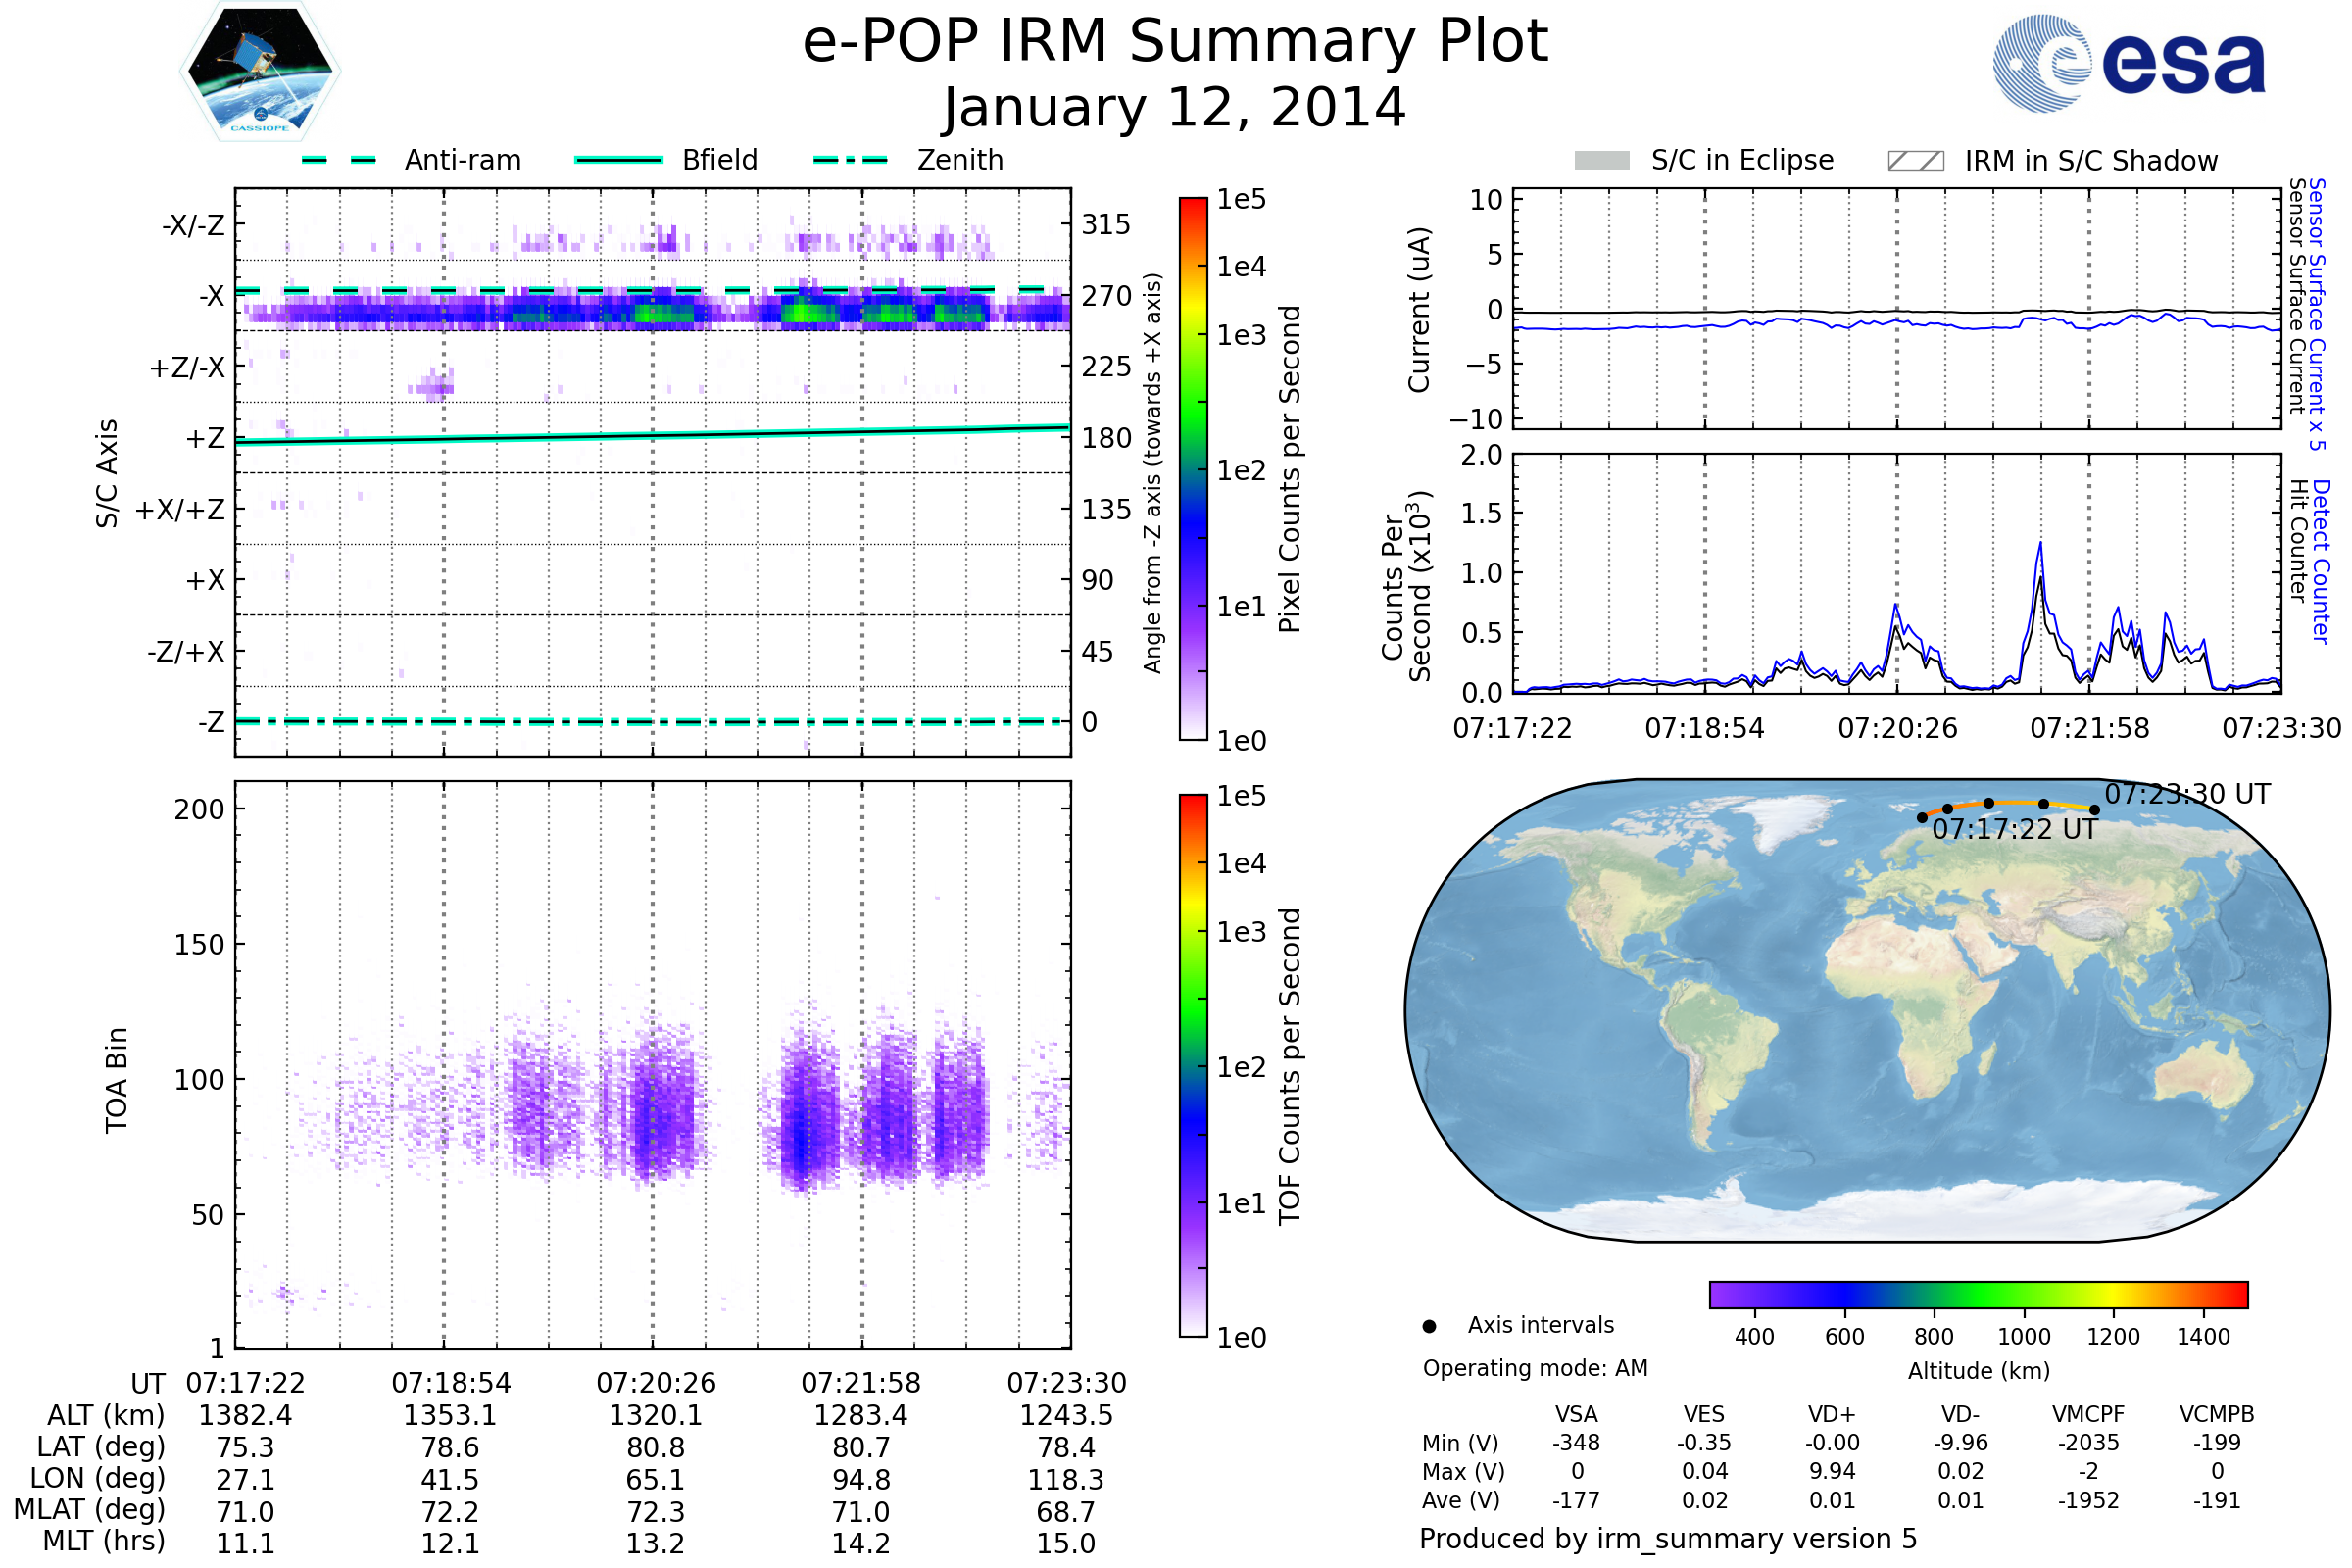Click the Bfield solid legend line
Viewport: 2352px width, 1568px height.
tap(618, 160)
